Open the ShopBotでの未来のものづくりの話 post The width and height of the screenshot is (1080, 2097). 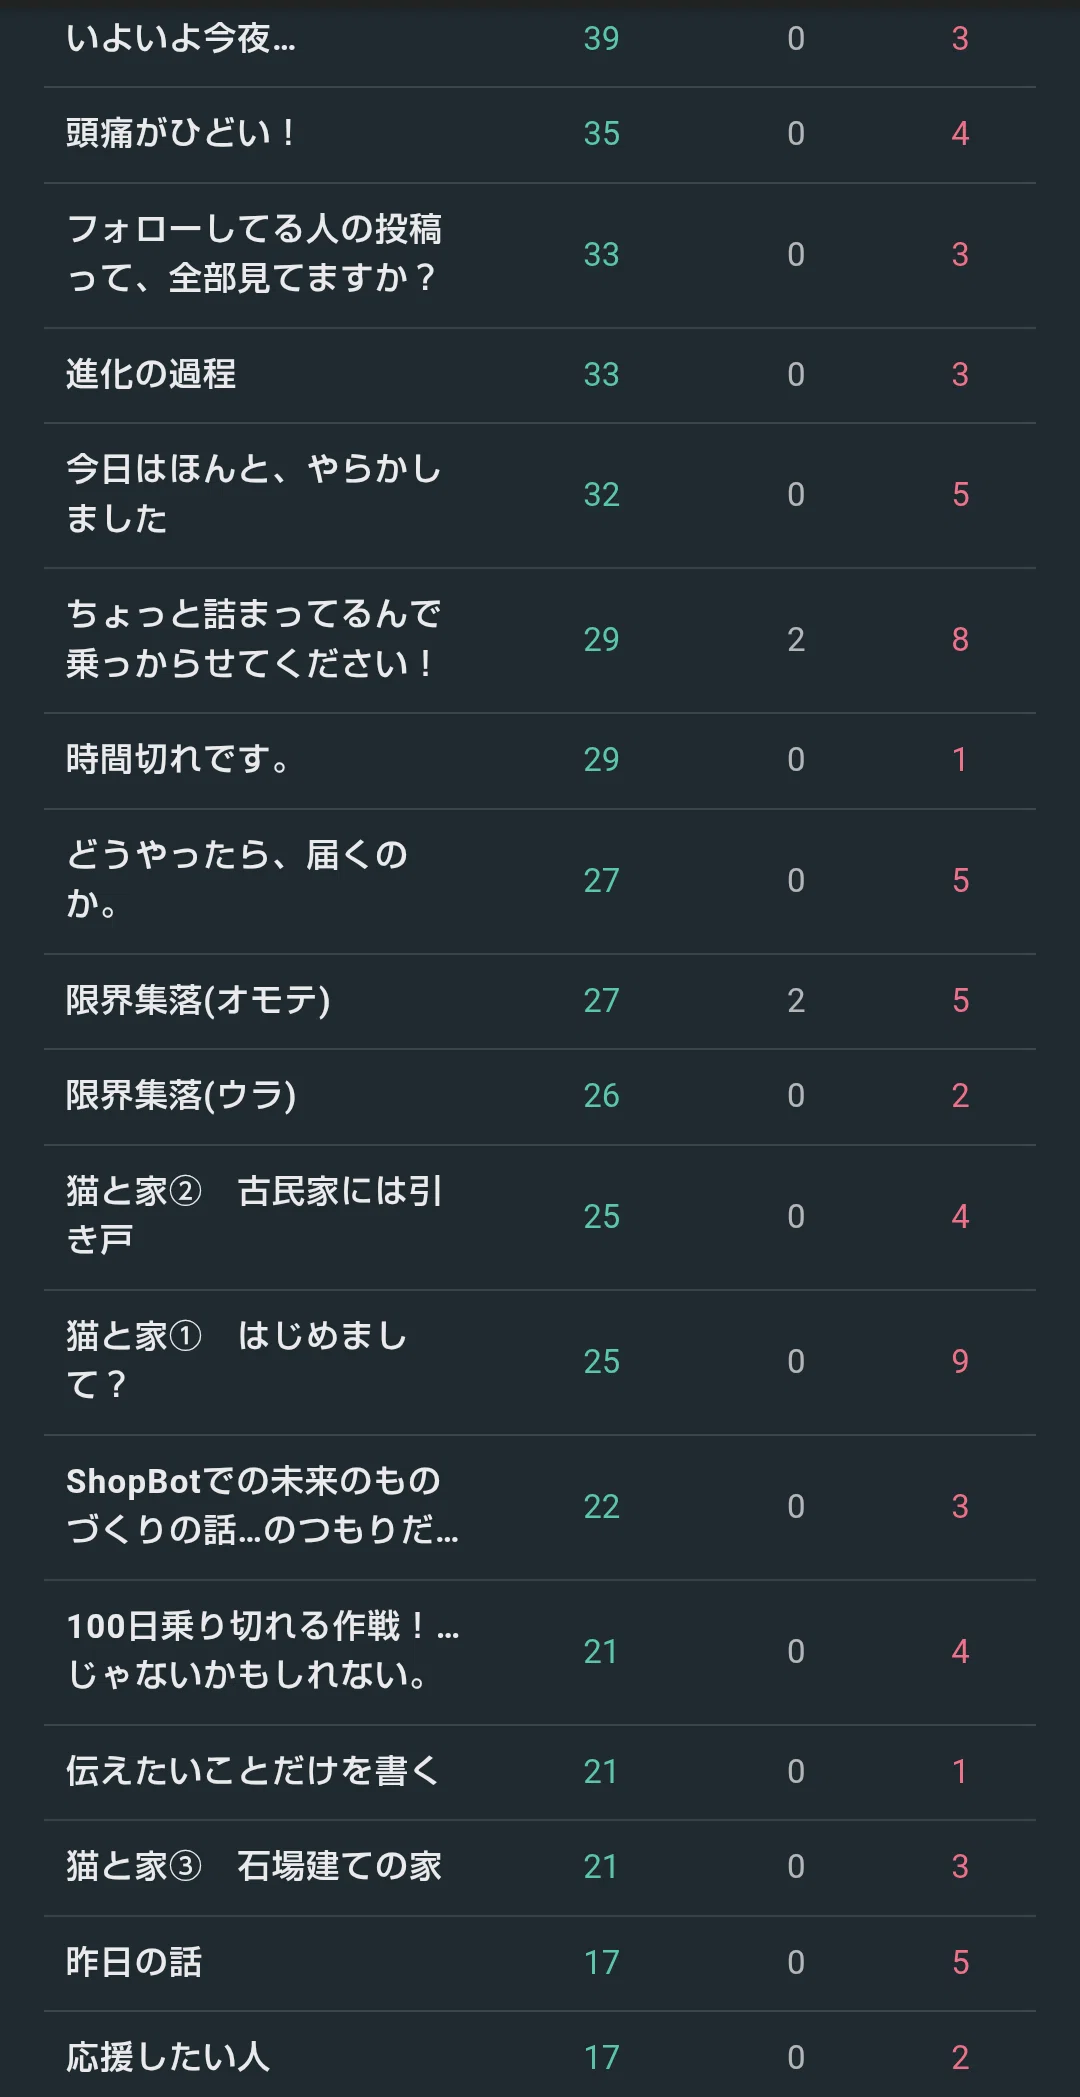[x=540, y=1507]
